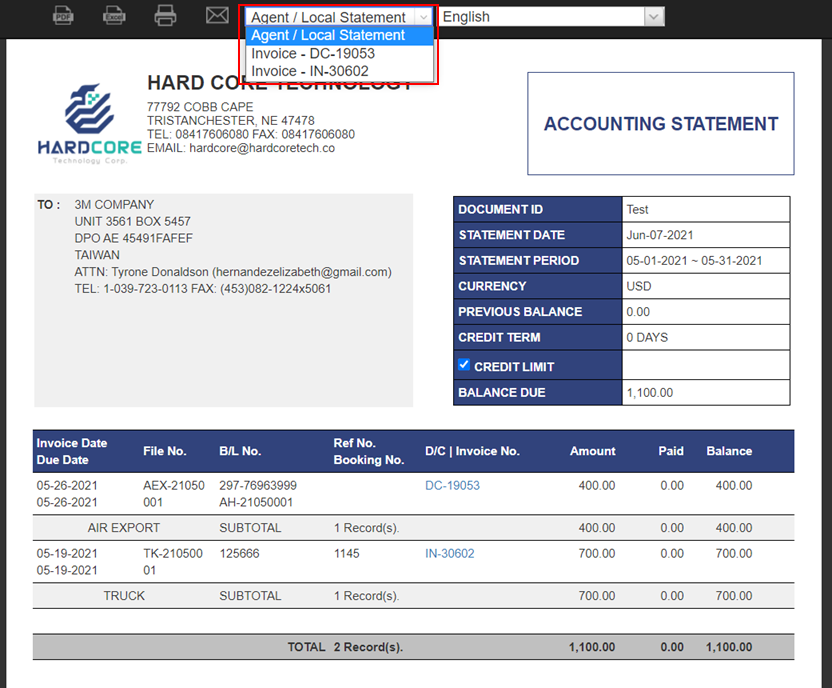Open invoice link IN-30602 in table
This screenshot has width=832, height=688.
coord(450,553)
